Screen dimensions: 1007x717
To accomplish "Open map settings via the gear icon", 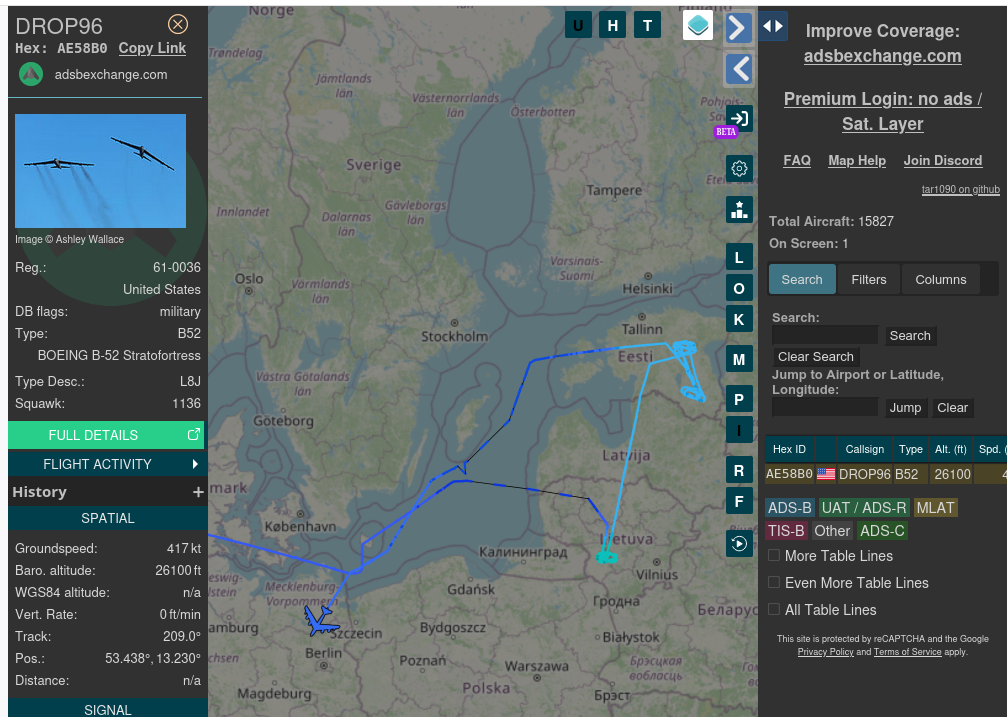I will (739, 168).
